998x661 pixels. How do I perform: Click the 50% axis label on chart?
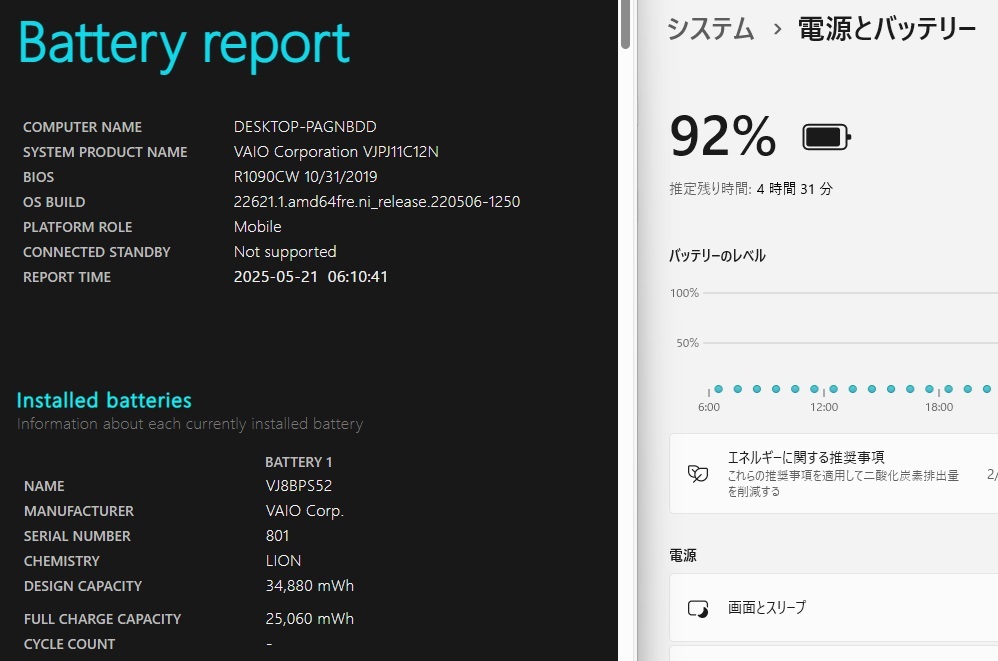coord(687,343)
